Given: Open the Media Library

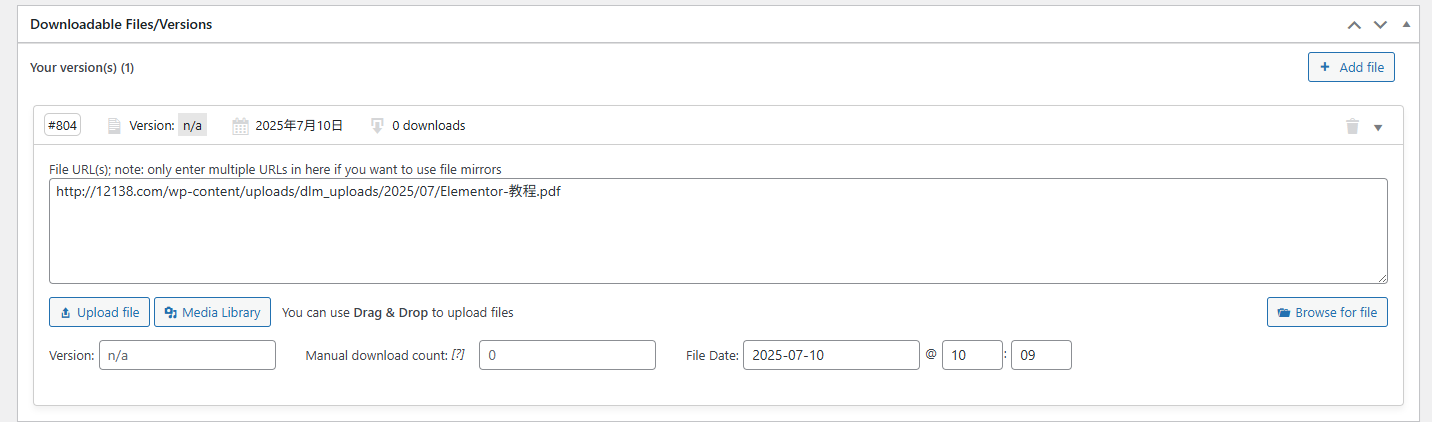Looking at the screenshot, I should click(212, 312).
